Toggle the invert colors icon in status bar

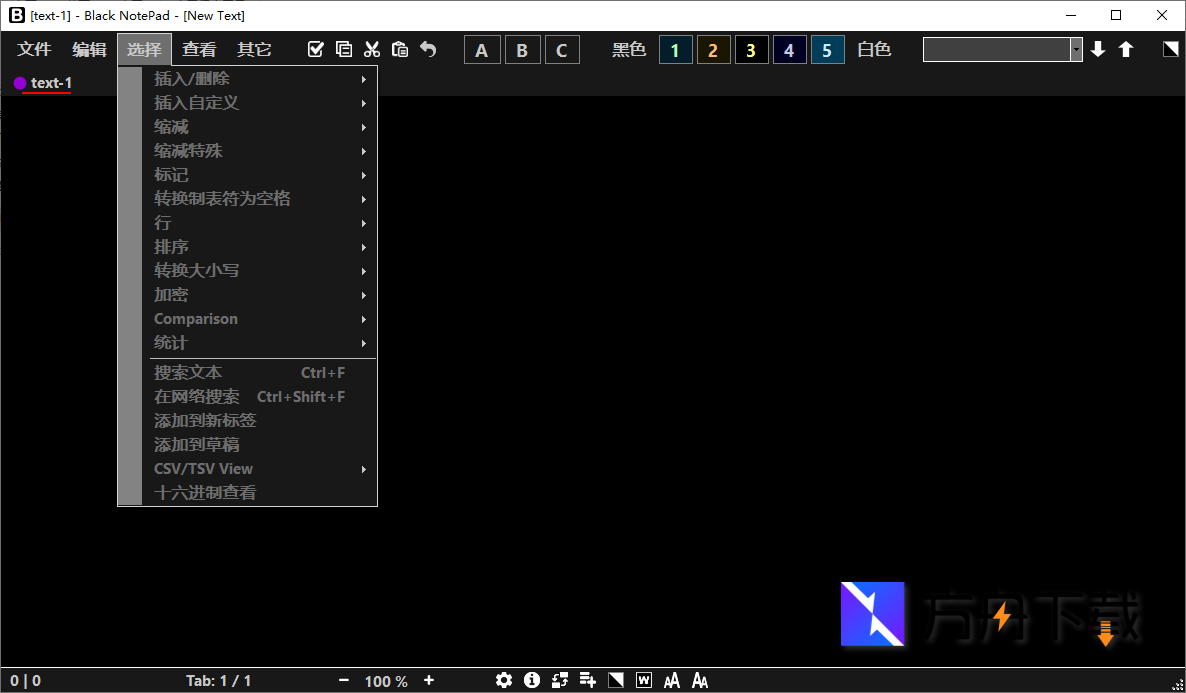click(x=616, y=680)
